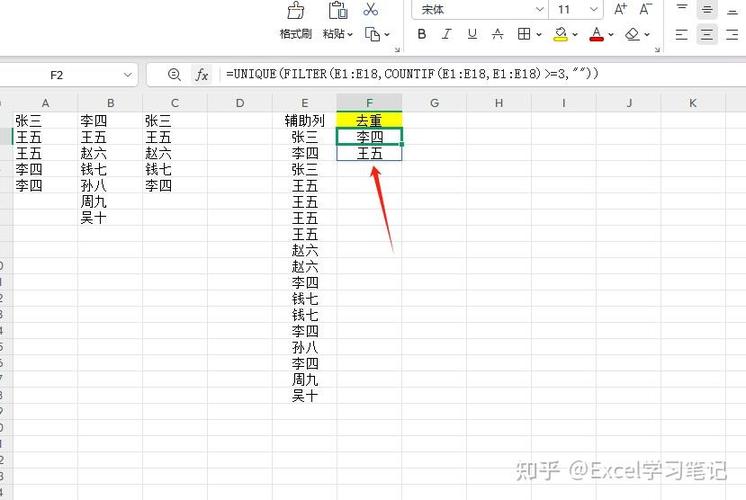This screenshot has width=746, height=500.
Task: Select column E header
Action: coord(304,103)
